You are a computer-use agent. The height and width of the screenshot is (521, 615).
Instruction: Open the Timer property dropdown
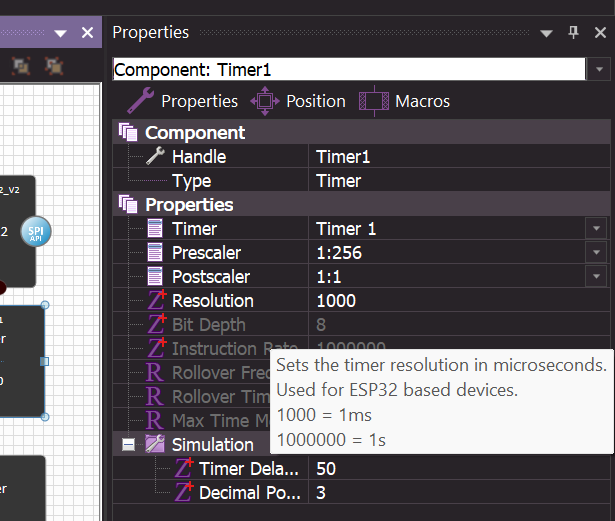click(596, 229)
